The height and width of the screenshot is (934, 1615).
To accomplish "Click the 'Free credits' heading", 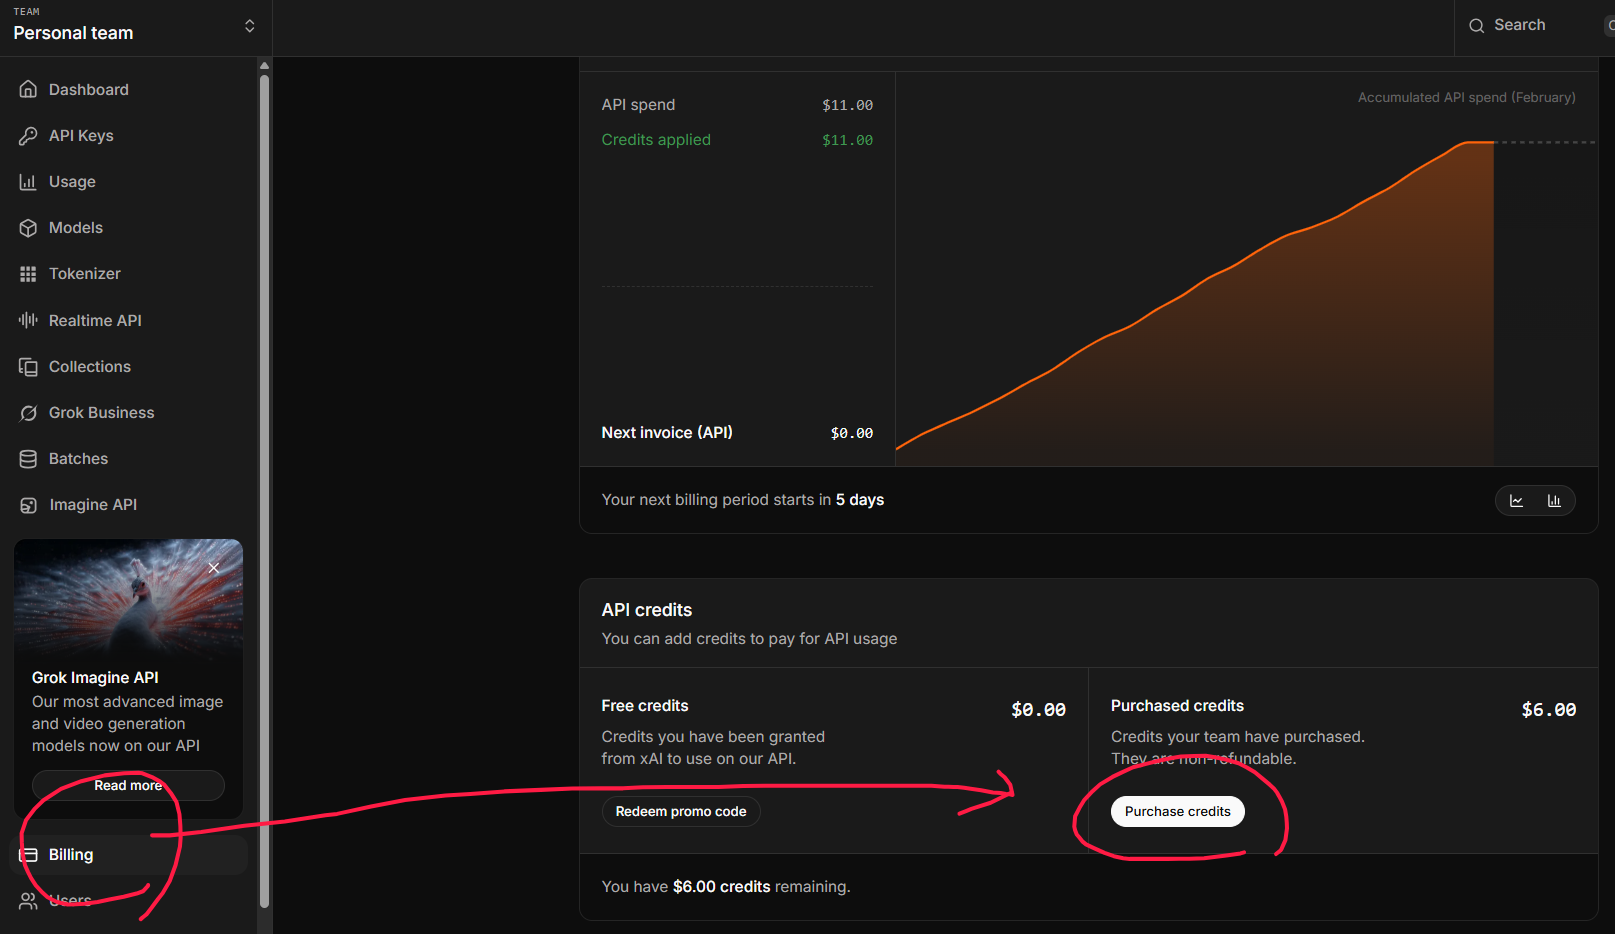I will (x=645, y=705).
